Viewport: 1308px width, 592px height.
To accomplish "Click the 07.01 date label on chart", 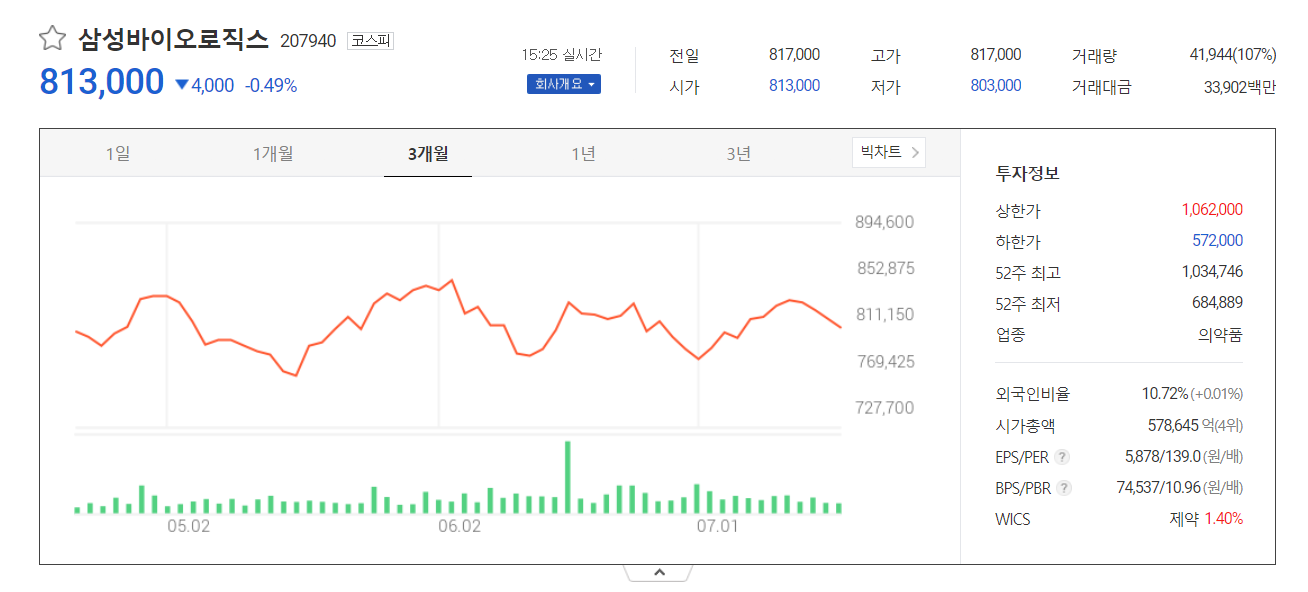I will click(717, 526).
